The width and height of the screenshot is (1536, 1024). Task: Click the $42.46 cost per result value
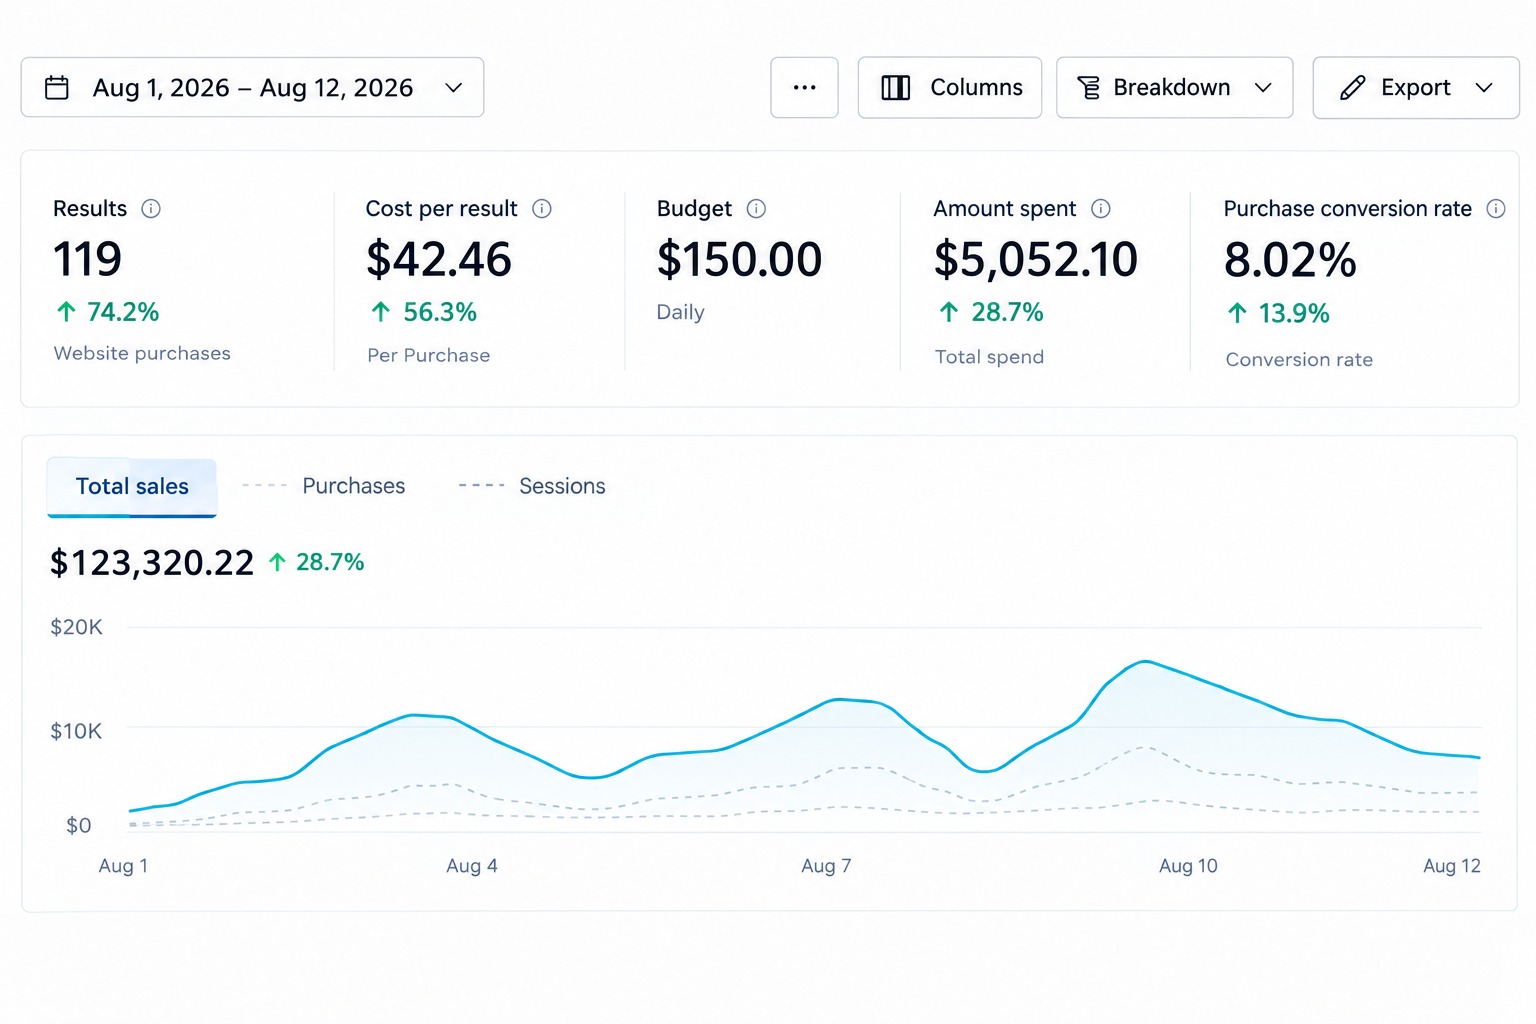point(439,260)
